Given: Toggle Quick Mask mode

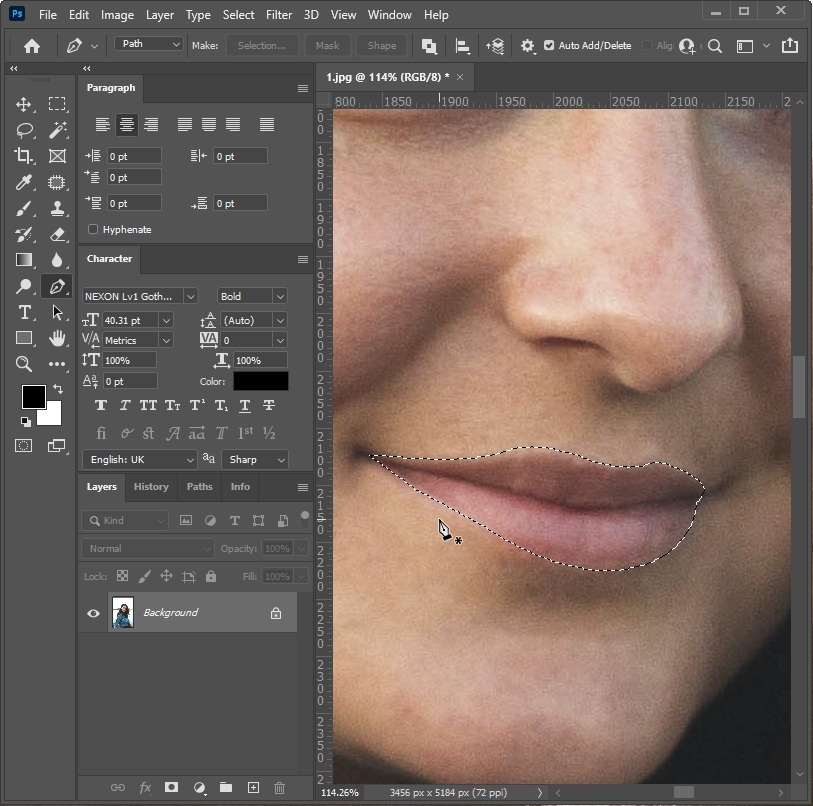Looking at the screenshot, I should [x=23, y=446].
